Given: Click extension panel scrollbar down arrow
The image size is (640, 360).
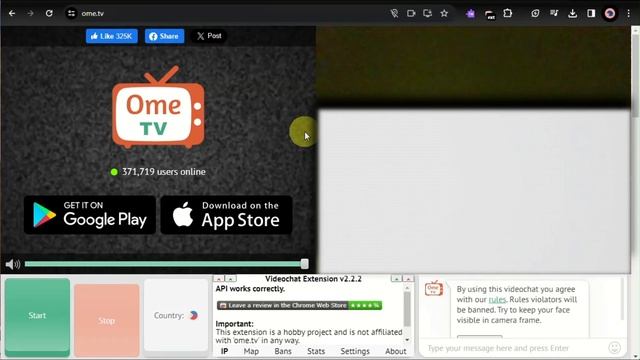Looking at the screenshot, I should click(x=407, y=340).
